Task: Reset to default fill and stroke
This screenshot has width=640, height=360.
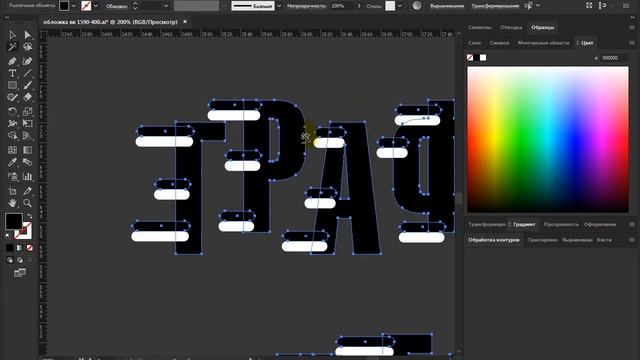Action: pos(8,236)
